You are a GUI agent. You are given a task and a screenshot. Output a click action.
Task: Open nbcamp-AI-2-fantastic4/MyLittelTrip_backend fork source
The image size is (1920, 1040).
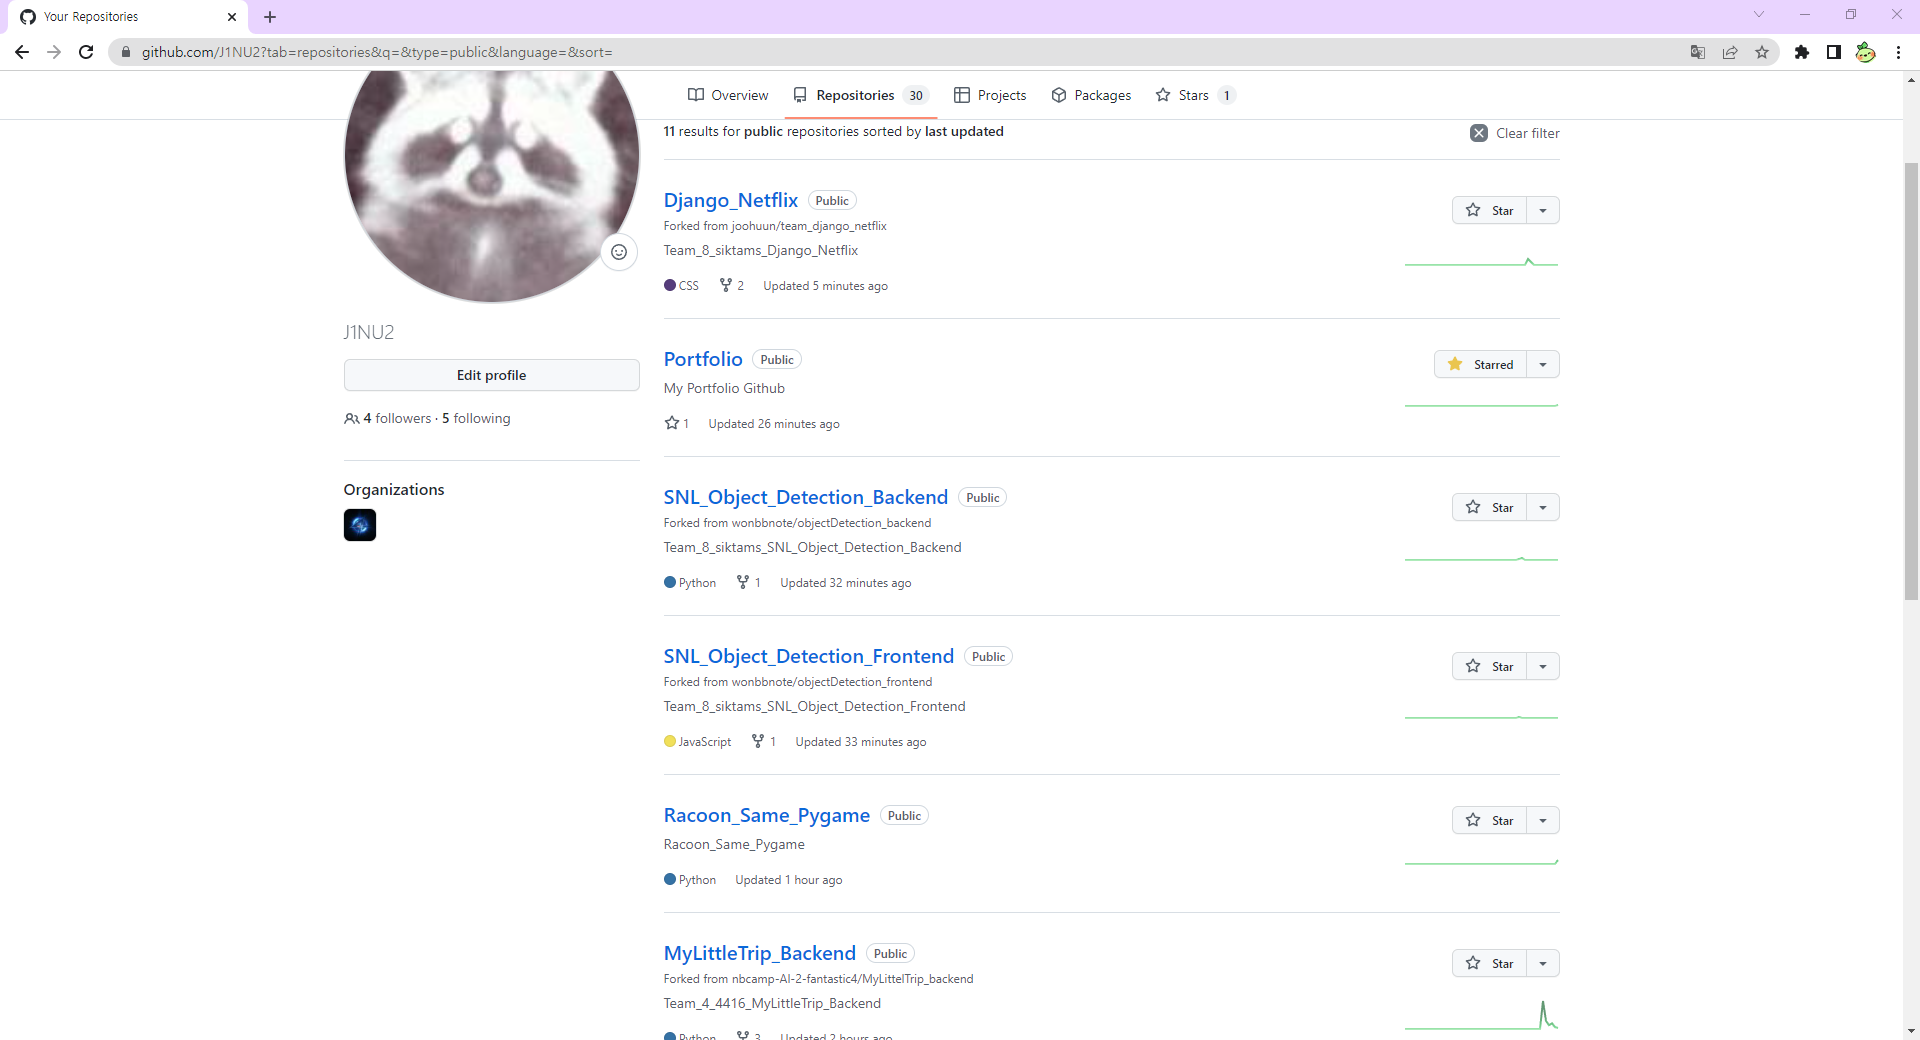point(852,979)
